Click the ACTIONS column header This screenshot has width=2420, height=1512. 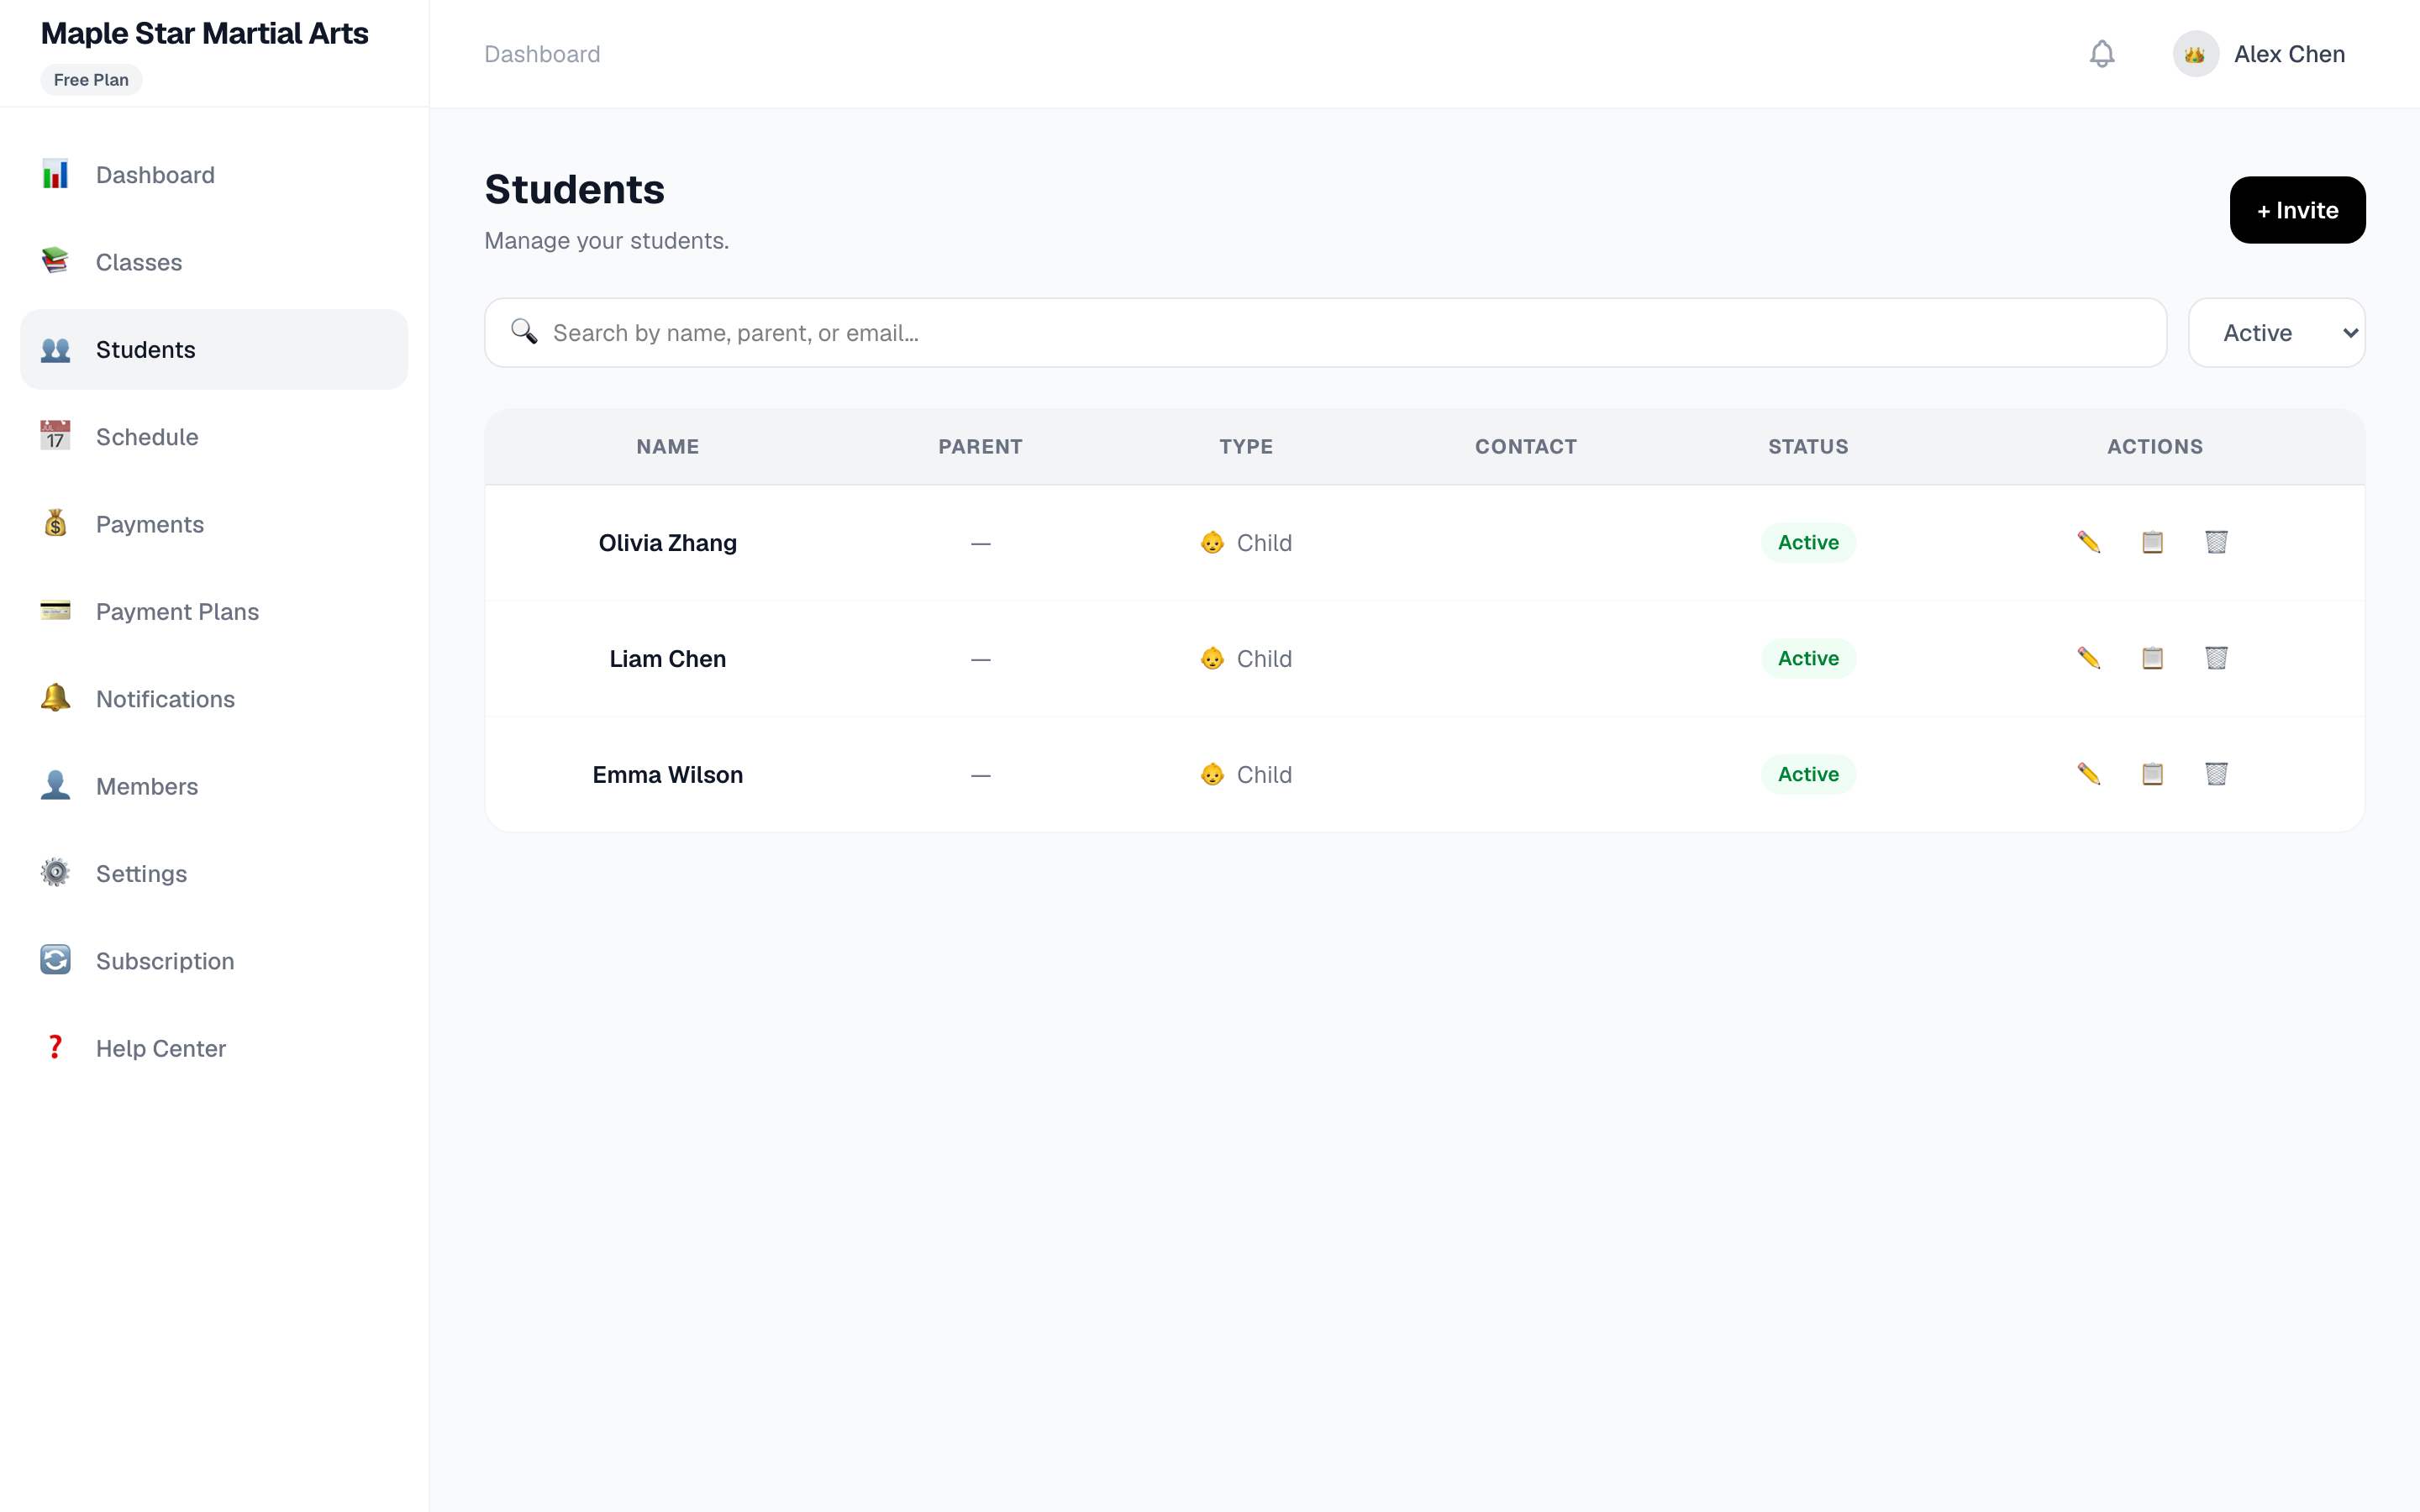point(2155,447)
